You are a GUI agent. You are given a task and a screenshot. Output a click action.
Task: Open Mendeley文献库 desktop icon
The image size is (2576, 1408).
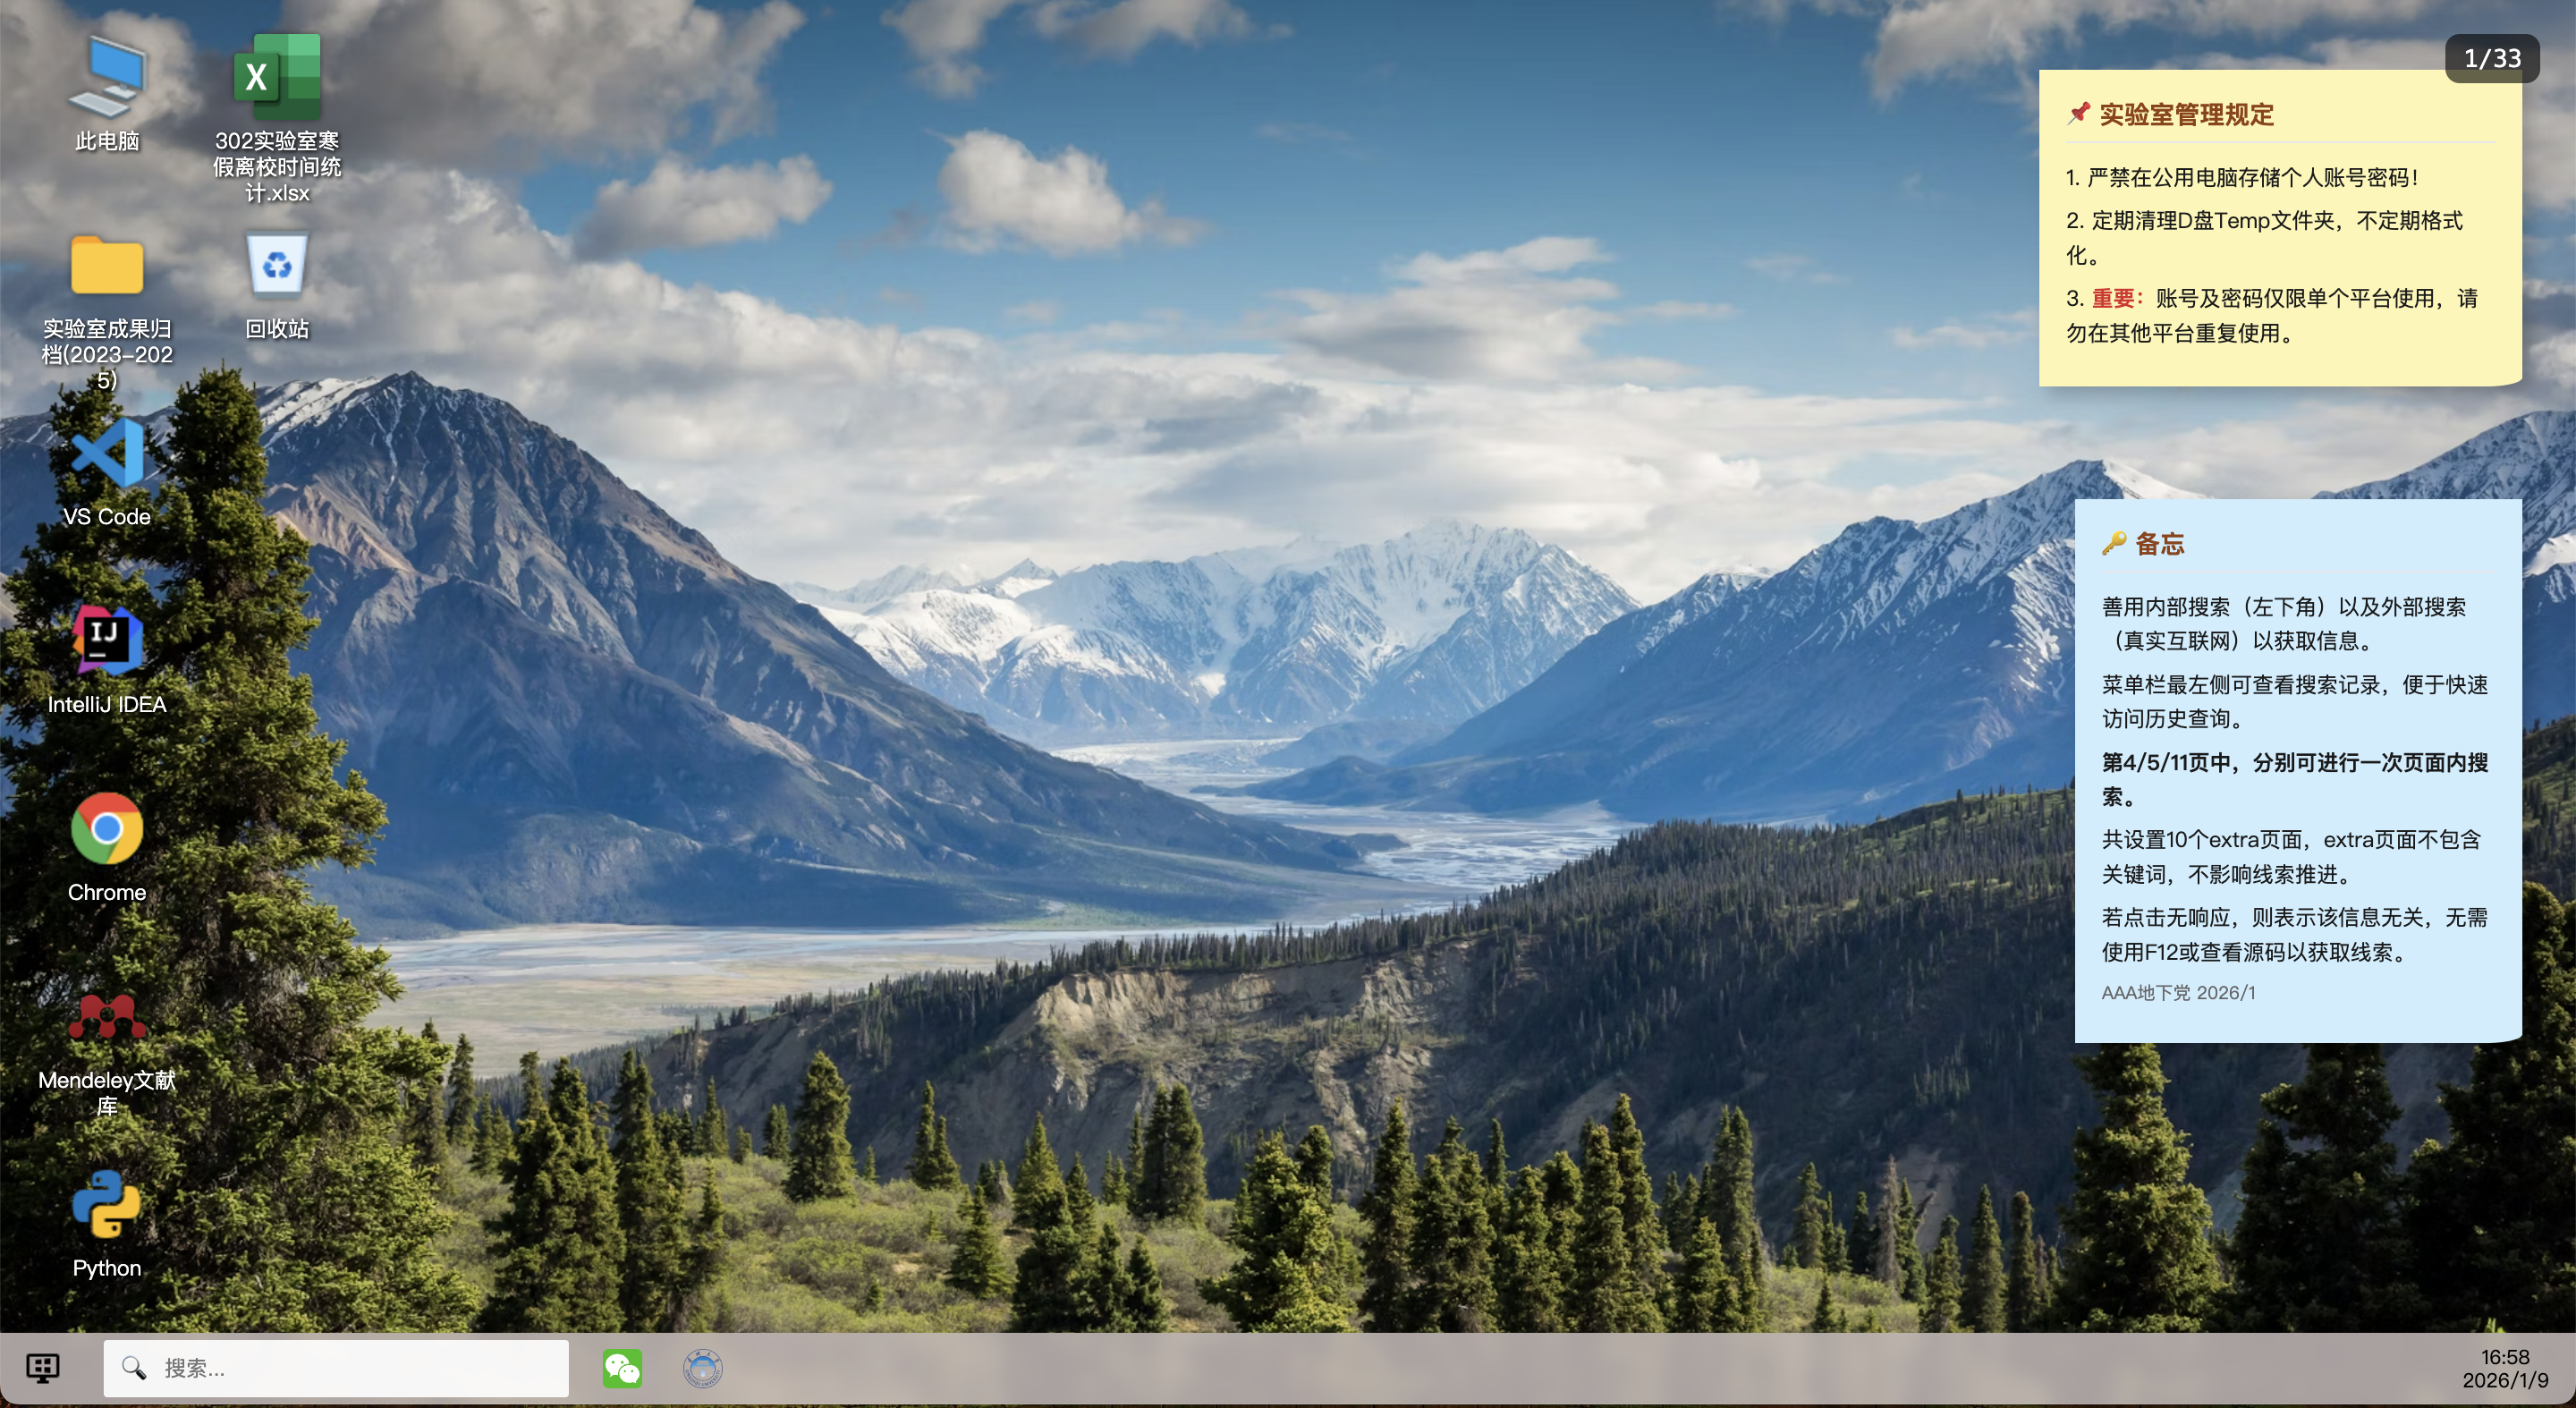point(107,1017)
